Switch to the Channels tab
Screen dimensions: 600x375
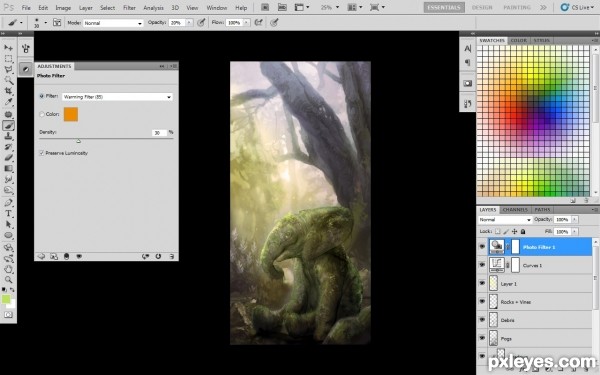[515, 210]
